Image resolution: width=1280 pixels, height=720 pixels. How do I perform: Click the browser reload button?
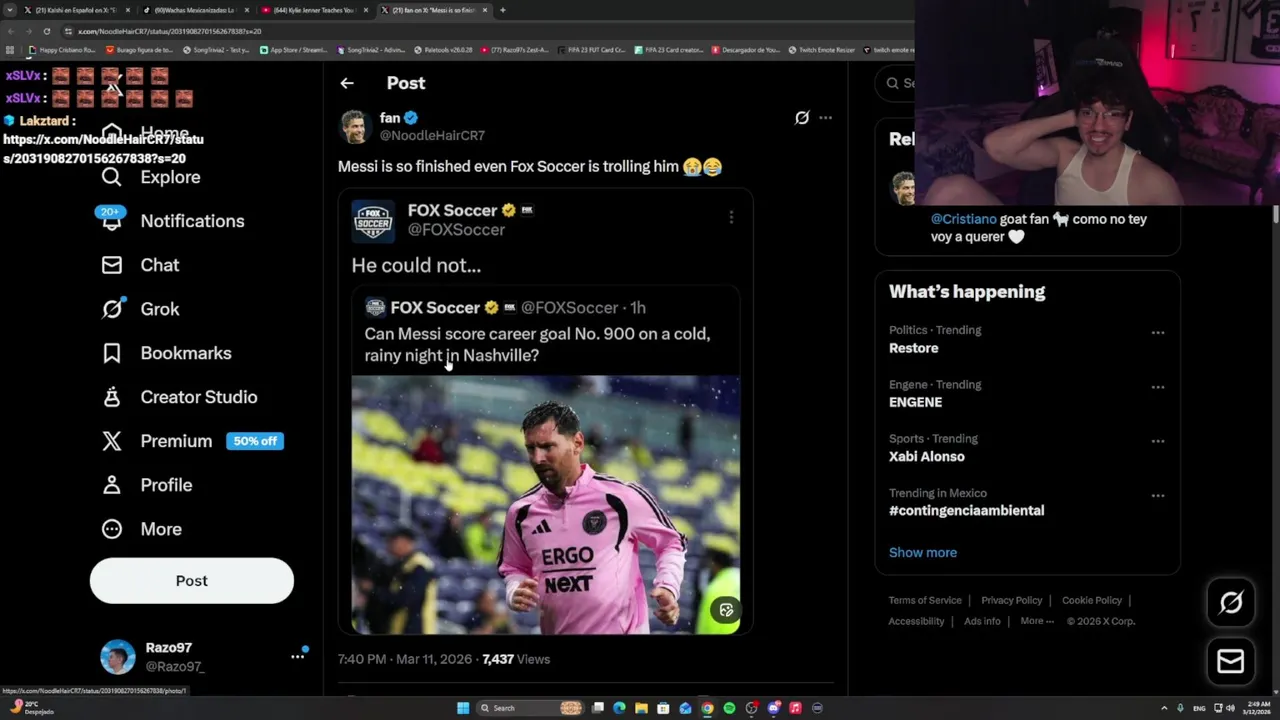46,31
